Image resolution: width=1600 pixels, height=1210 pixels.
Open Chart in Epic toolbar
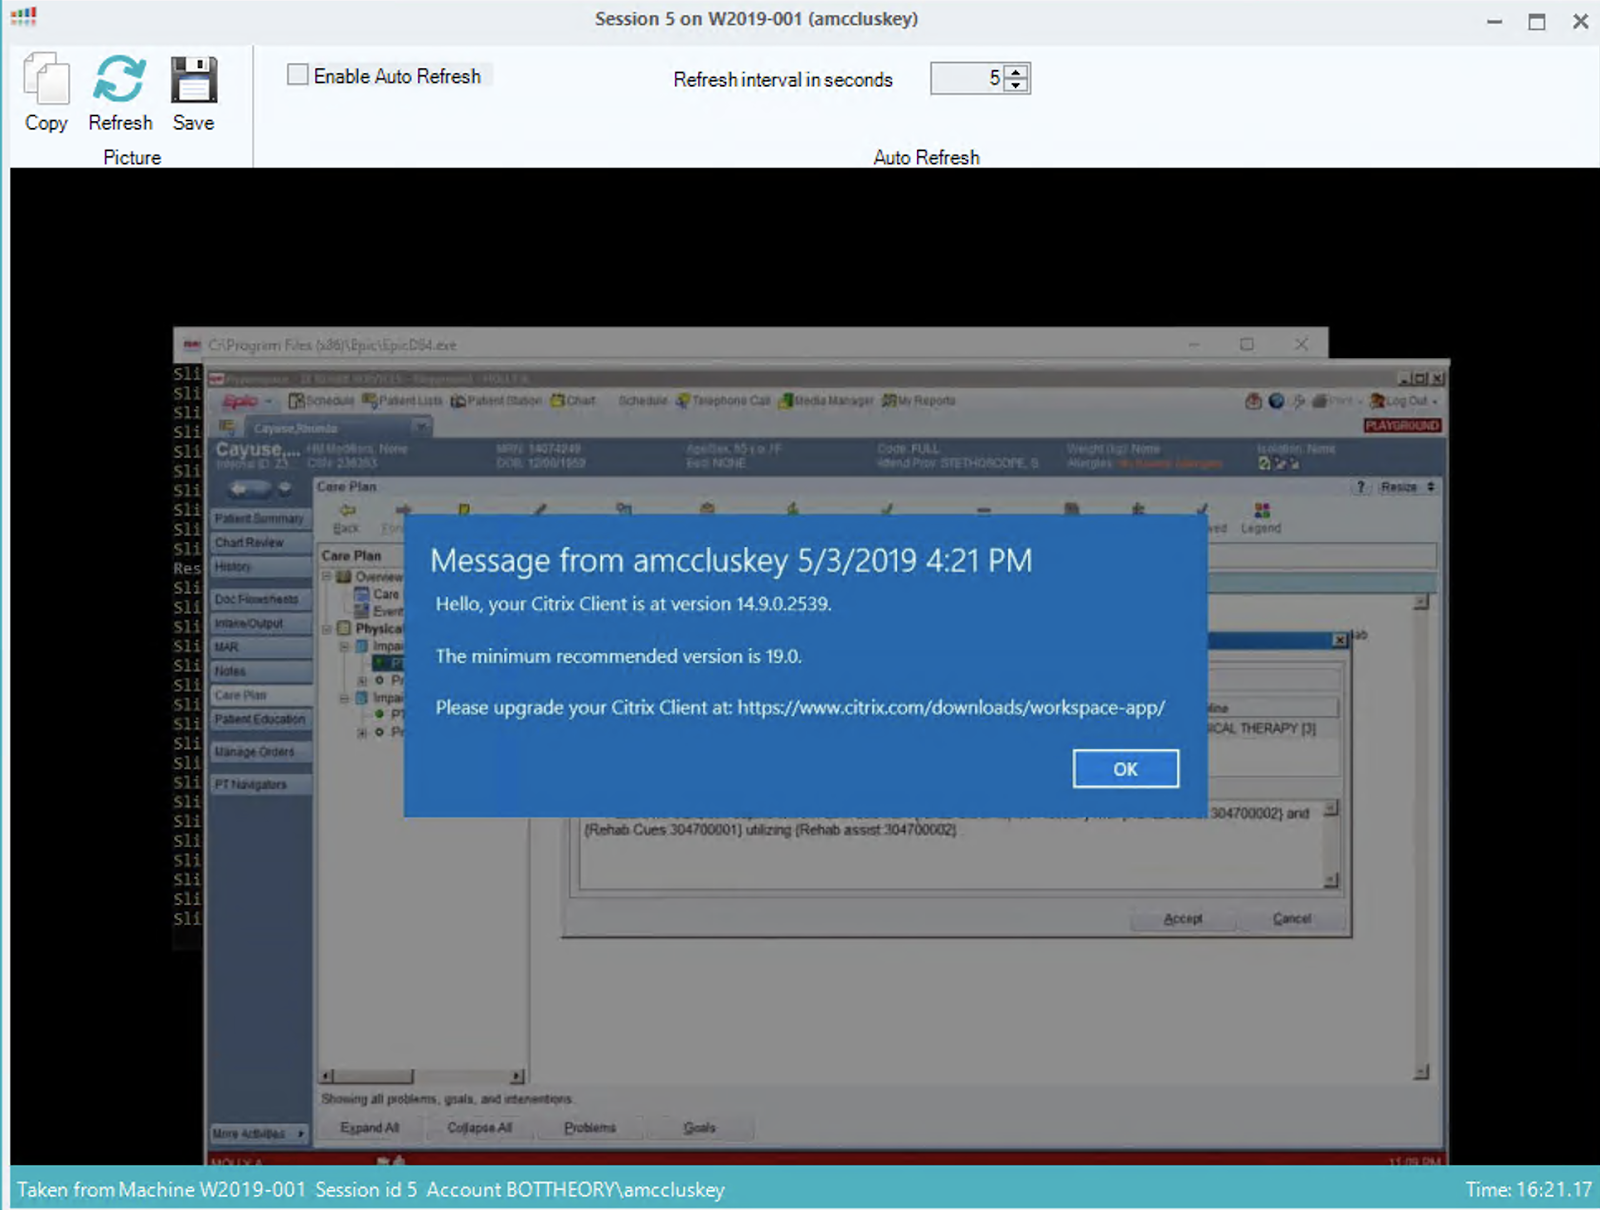[573, 401]
